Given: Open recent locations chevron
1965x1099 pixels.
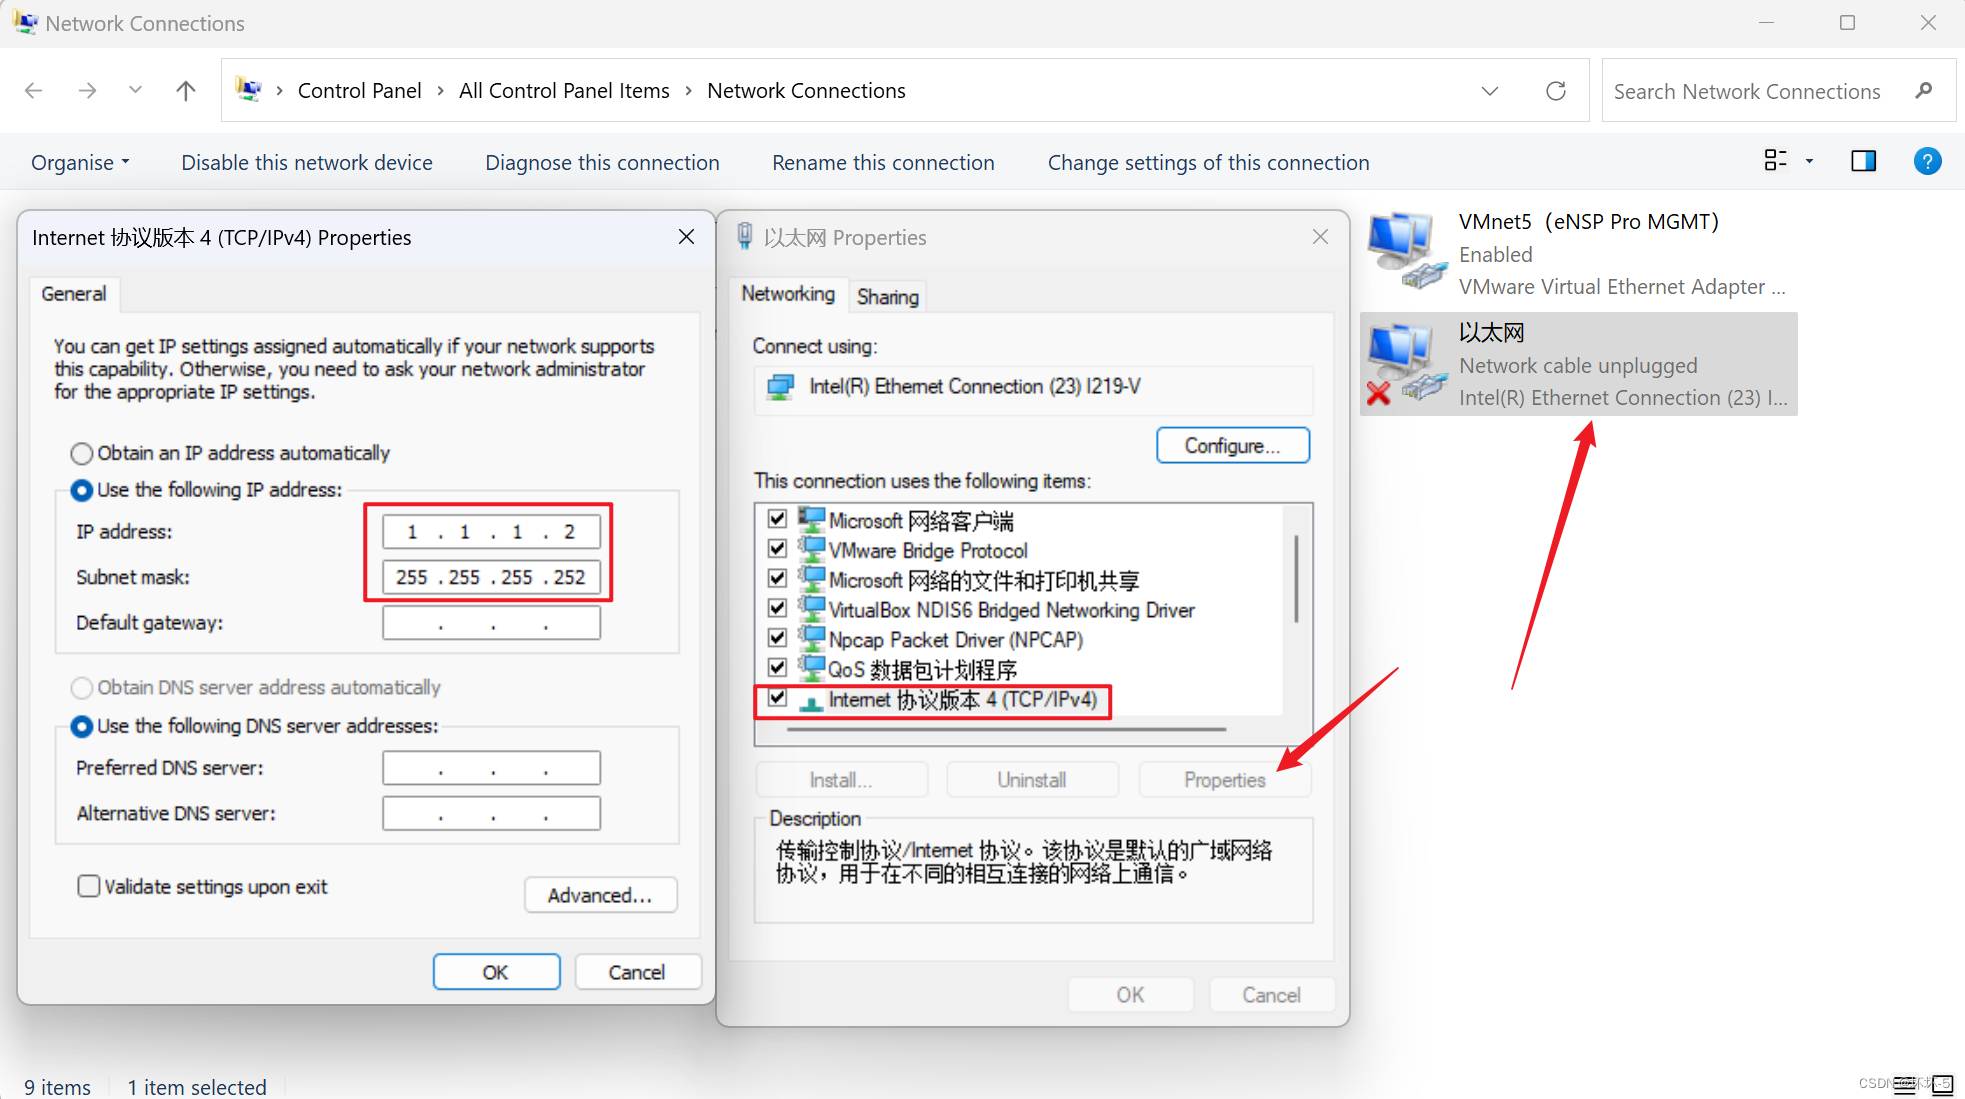Looking at the screenshot, I should coord(135,90).
